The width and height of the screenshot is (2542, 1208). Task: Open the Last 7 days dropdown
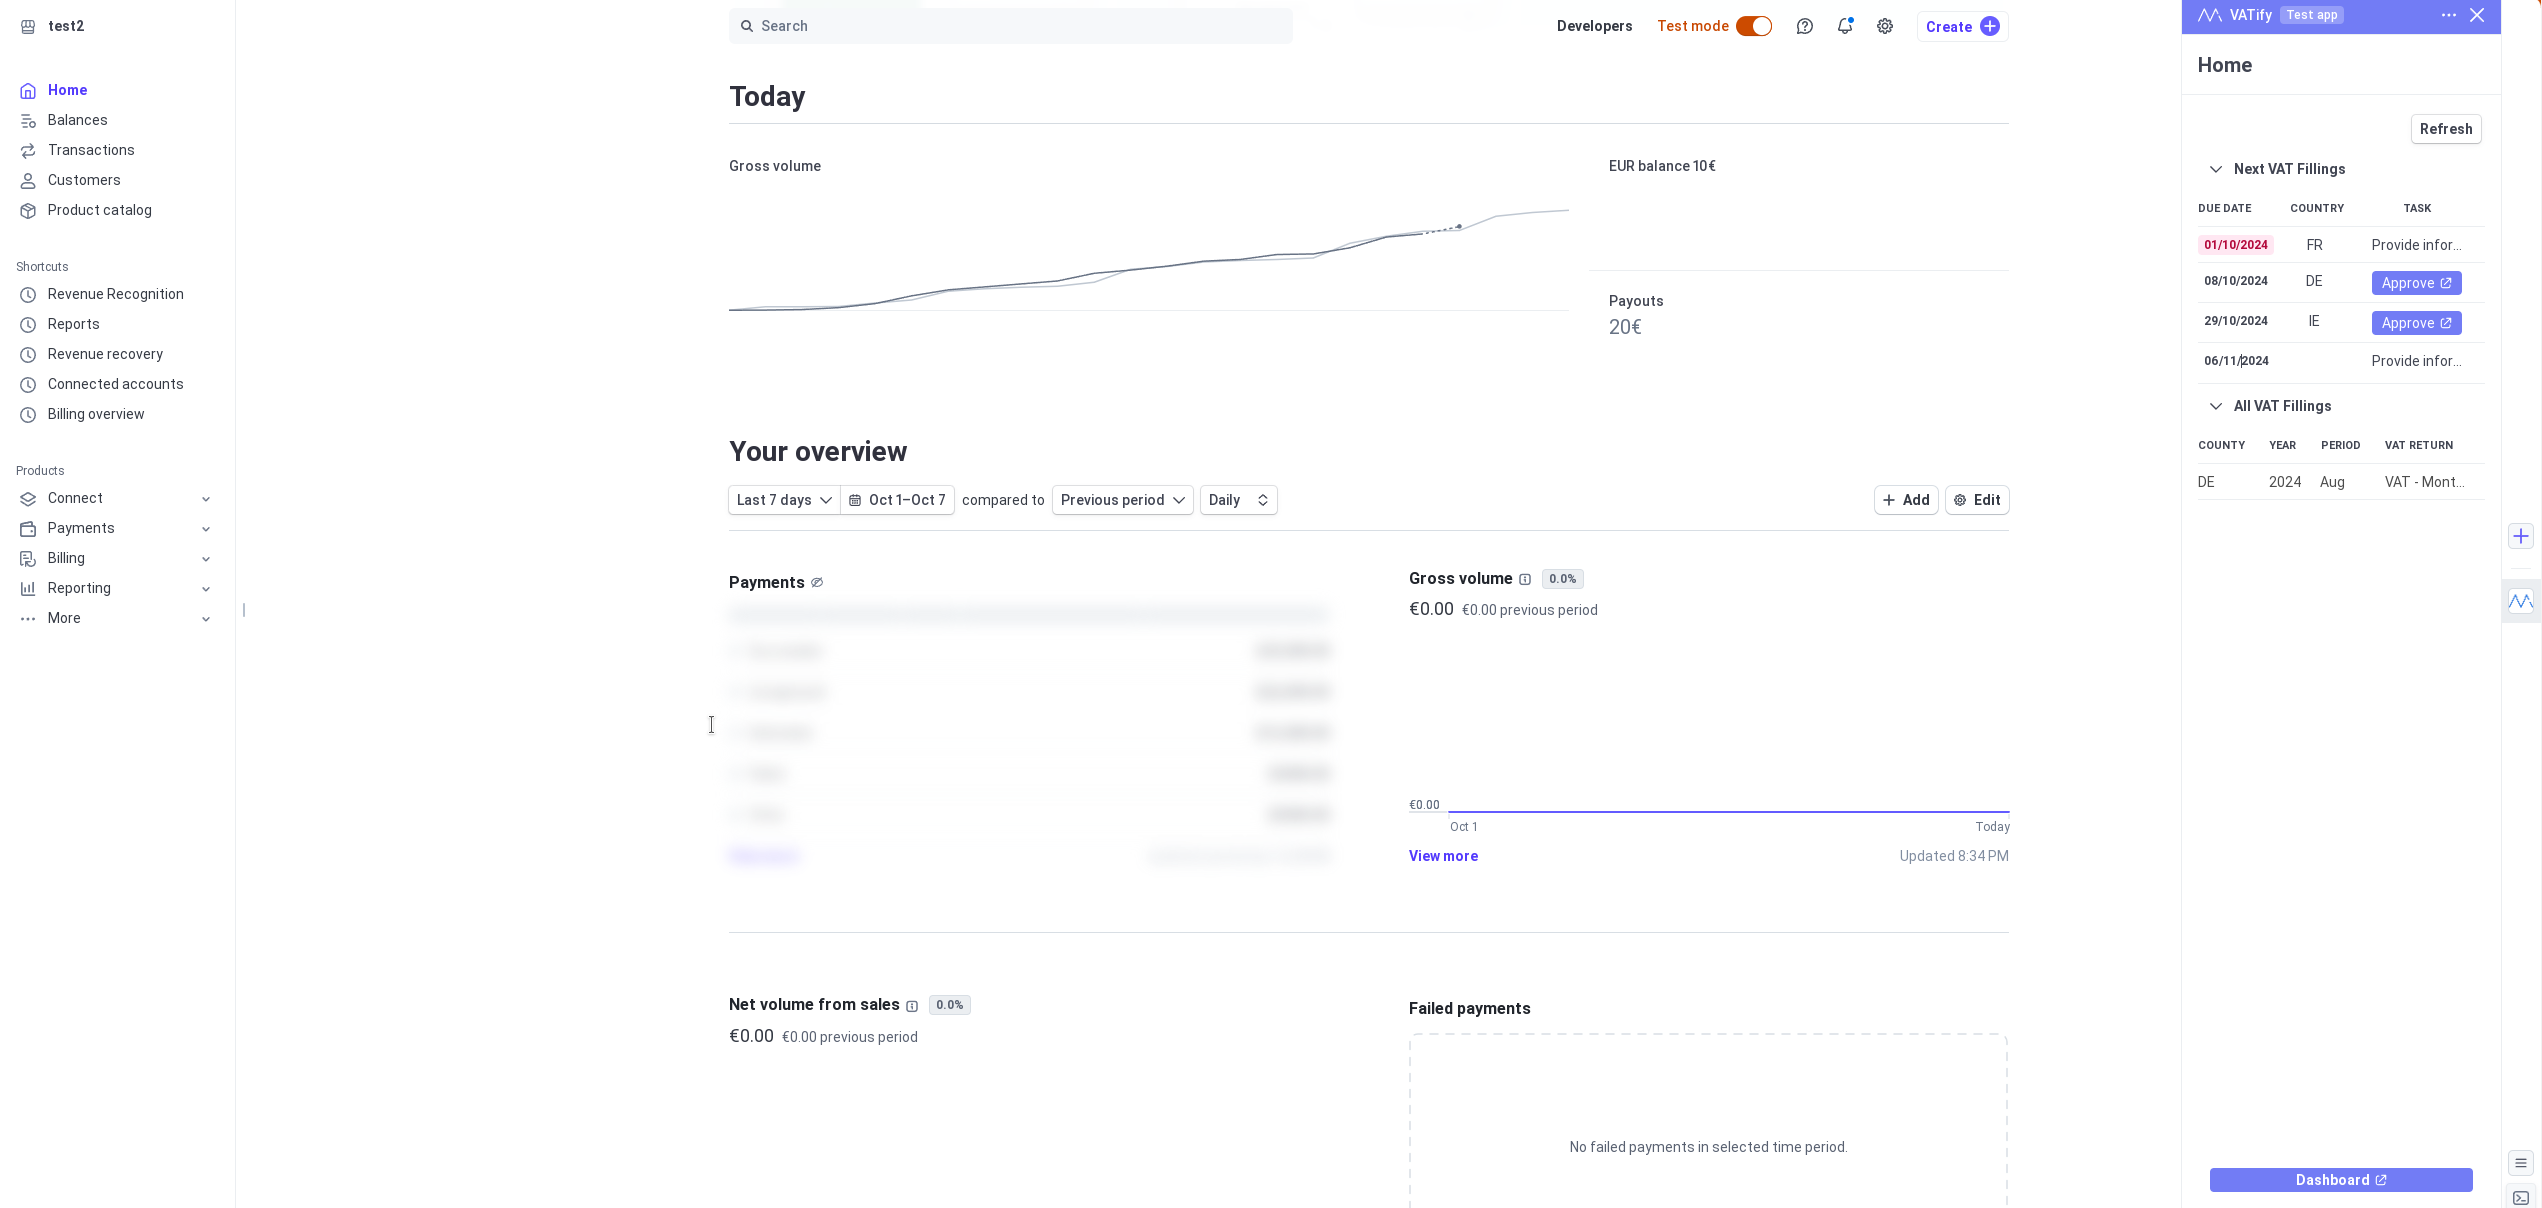784,500
